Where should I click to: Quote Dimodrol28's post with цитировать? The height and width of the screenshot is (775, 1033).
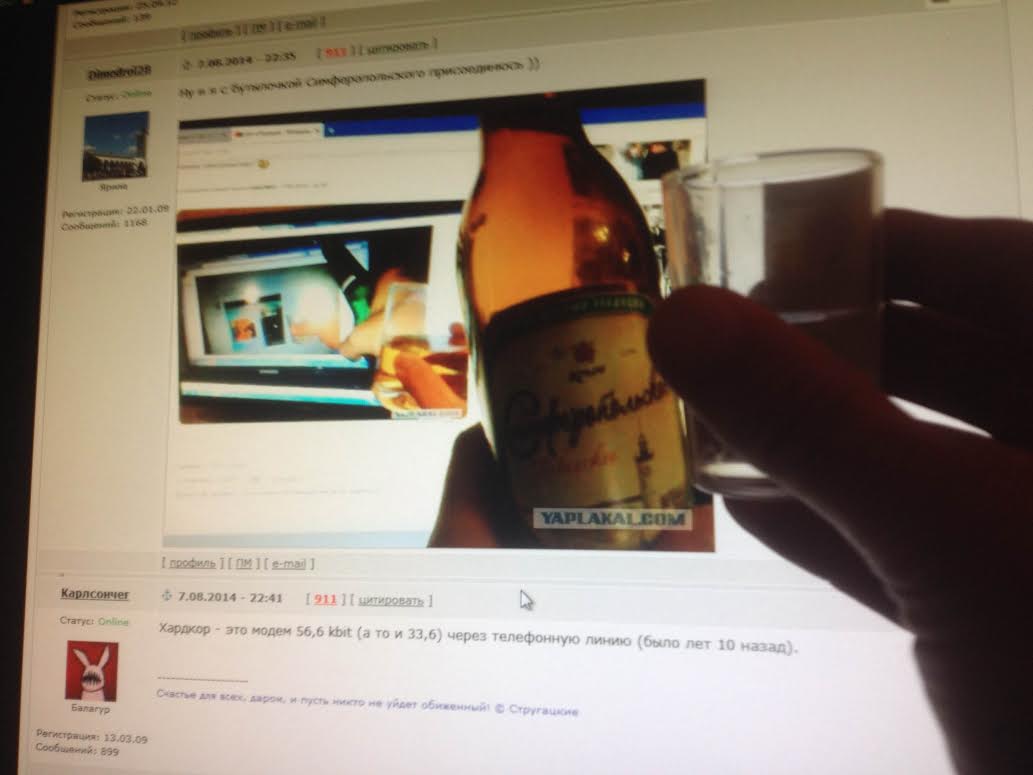[398, 47]
